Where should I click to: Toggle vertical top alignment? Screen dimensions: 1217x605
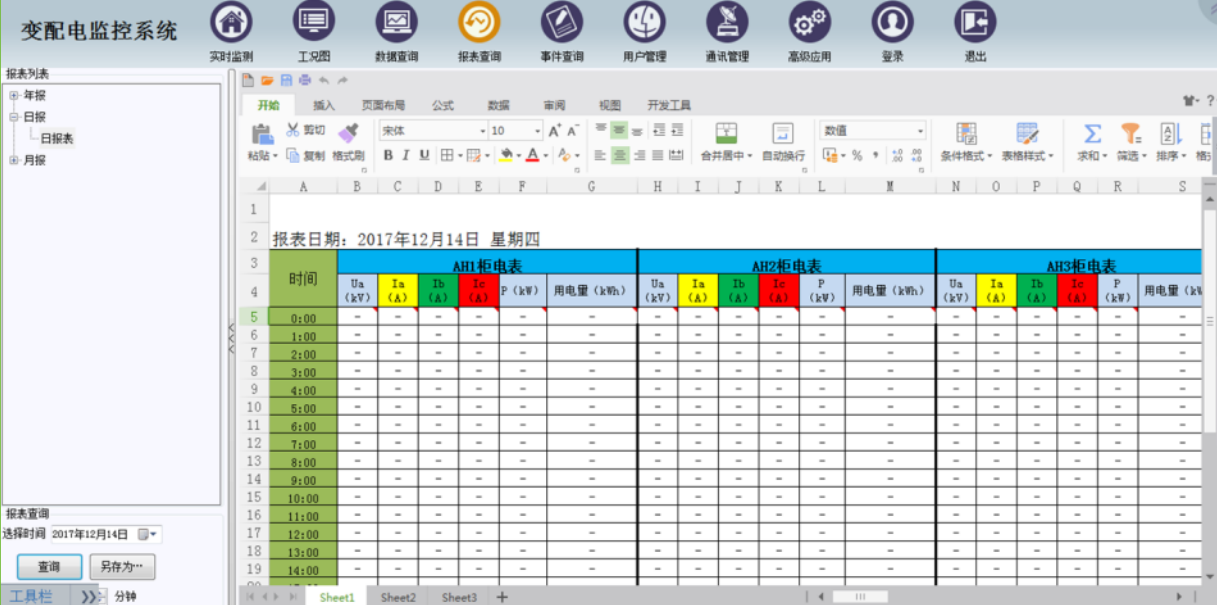click(x=600, y=130)
